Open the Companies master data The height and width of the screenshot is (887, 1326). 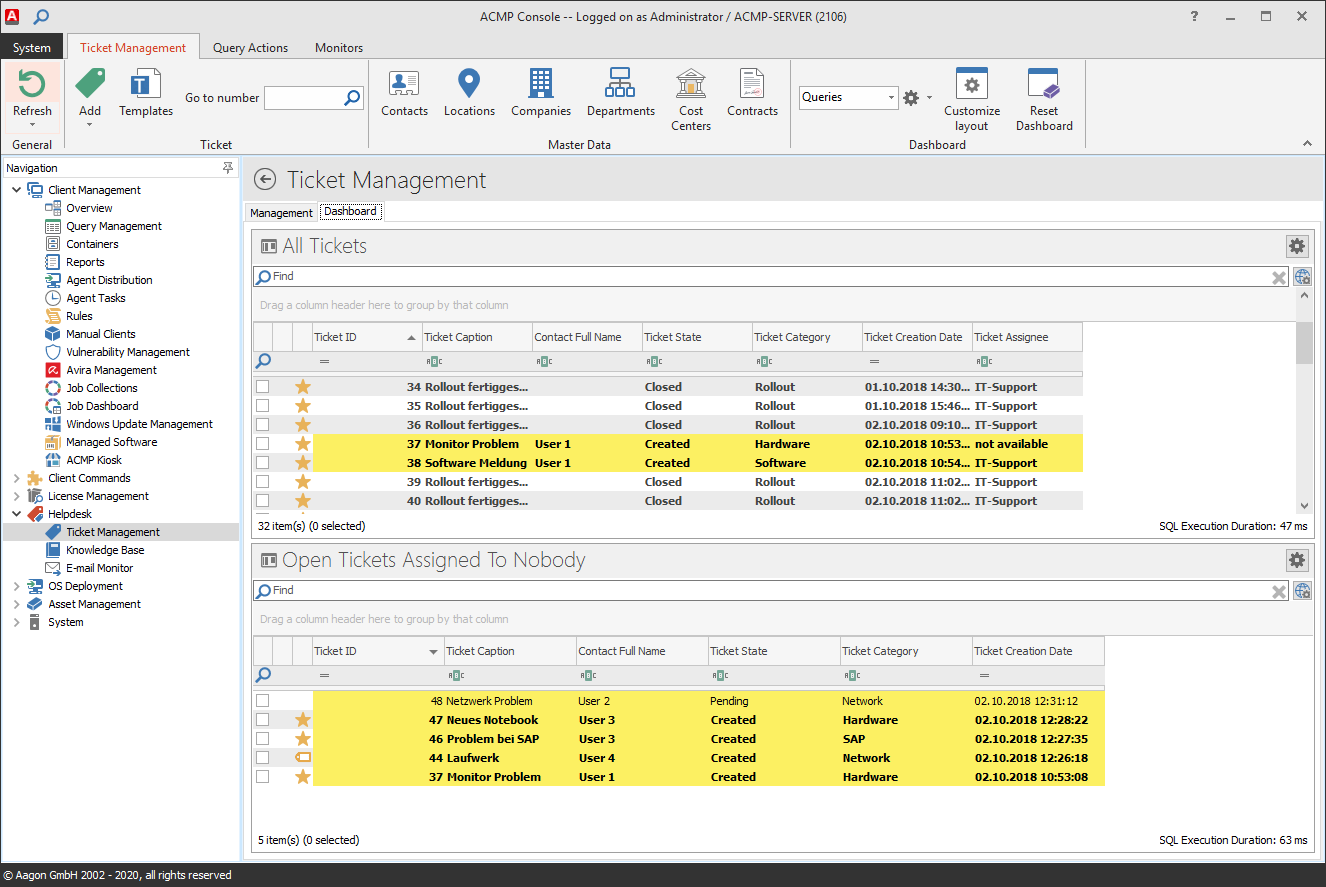tap(541, 84)
